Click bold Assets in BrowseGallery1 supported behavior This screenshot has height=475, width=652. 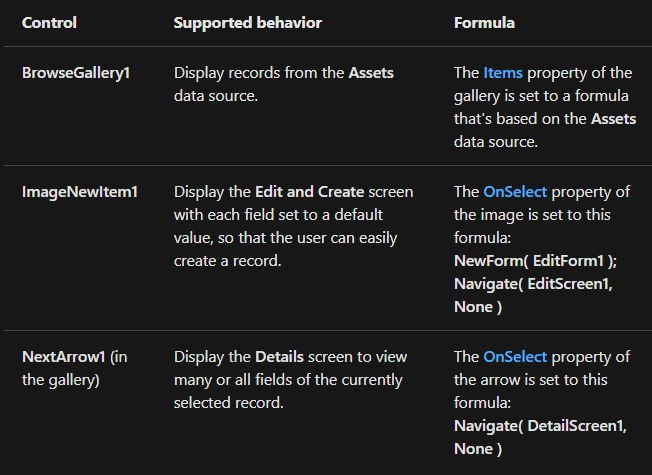click(x=371, y=73)
